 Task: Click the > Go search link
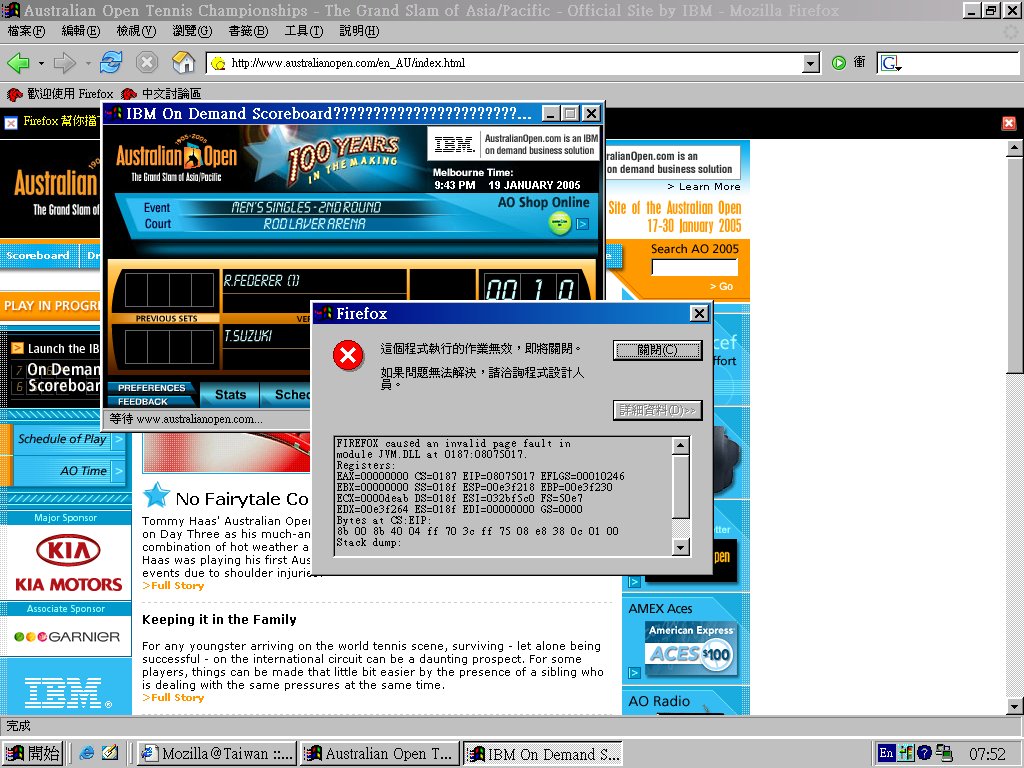pyautogui.click(x=722, y=286)
